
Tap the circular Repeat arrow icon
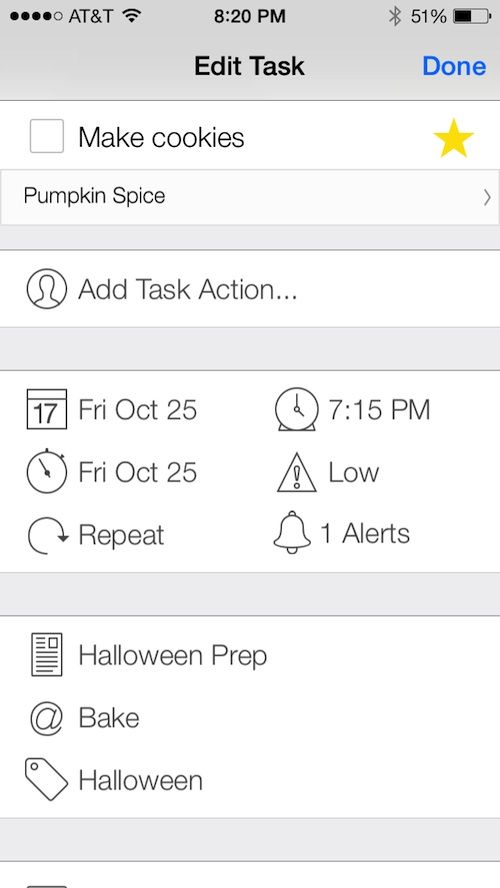tap(48, 535)
